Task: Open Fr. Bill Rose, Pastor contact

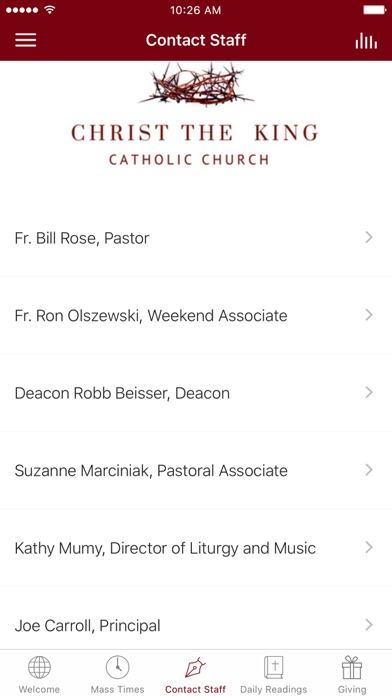Action: pos(196,238)
